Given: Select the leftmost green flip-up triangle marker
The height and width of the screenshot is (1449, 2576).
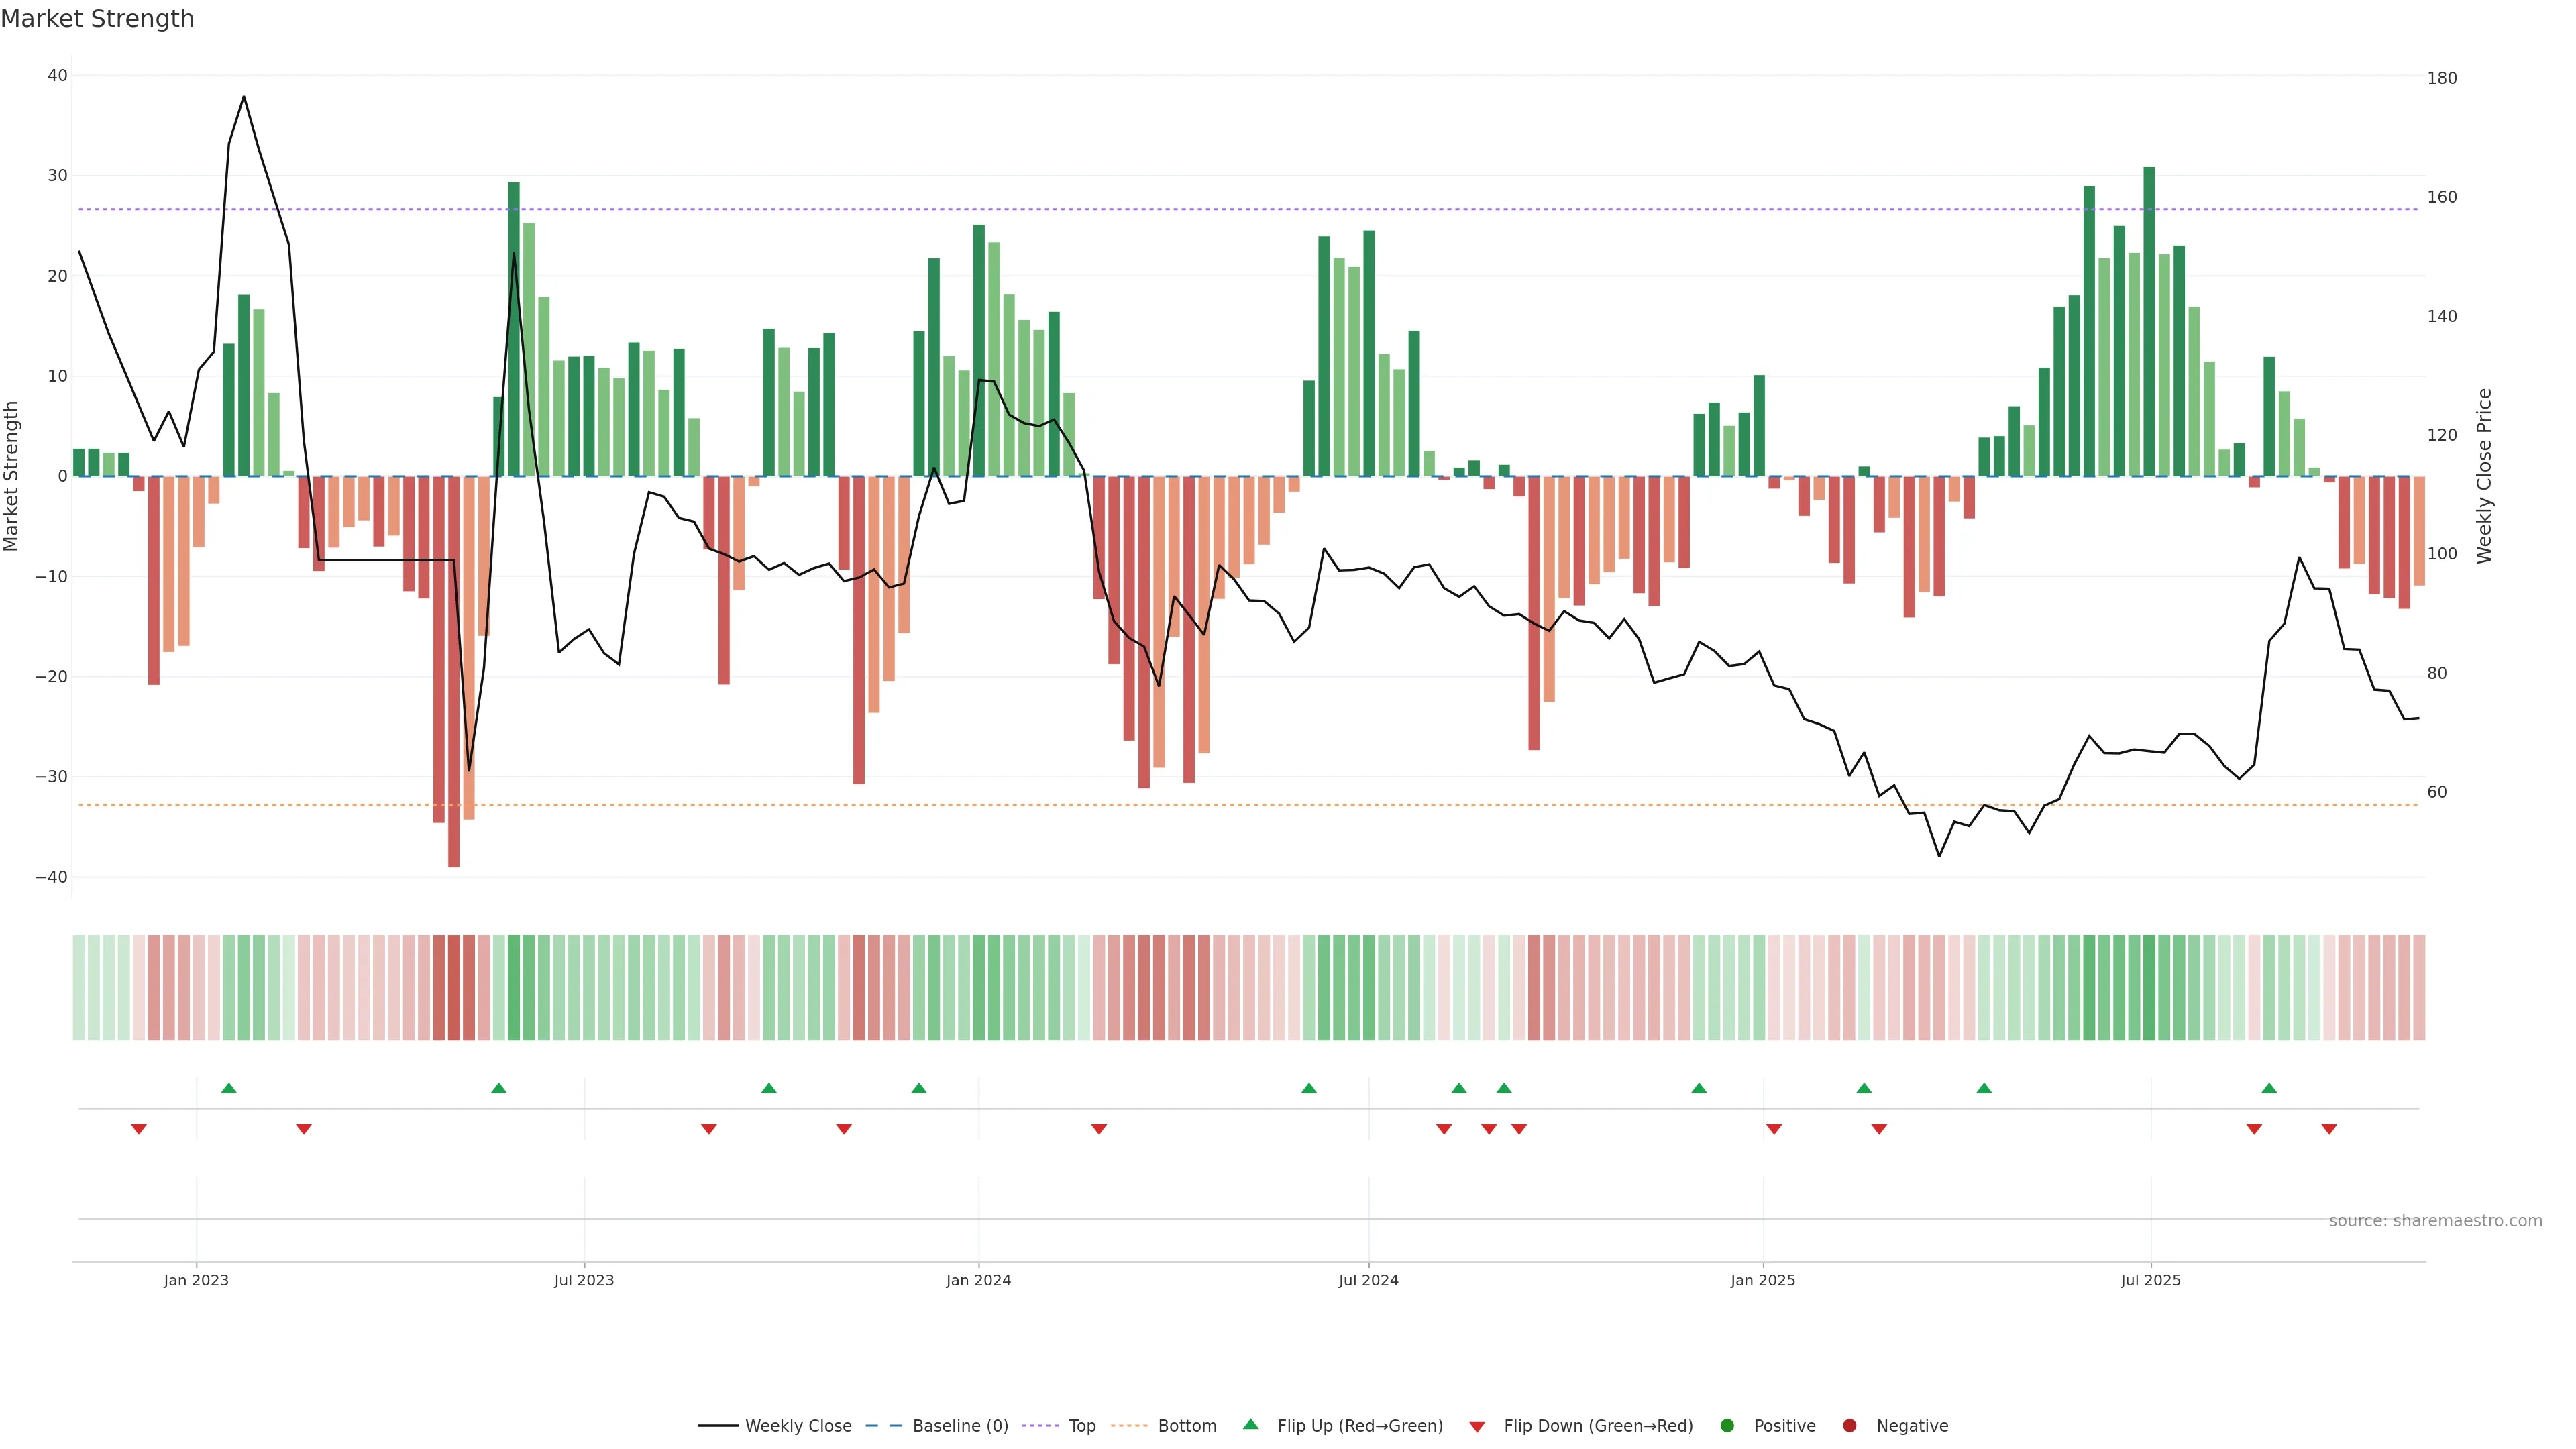Looking at the screenshot, I should coord(229,1088).
